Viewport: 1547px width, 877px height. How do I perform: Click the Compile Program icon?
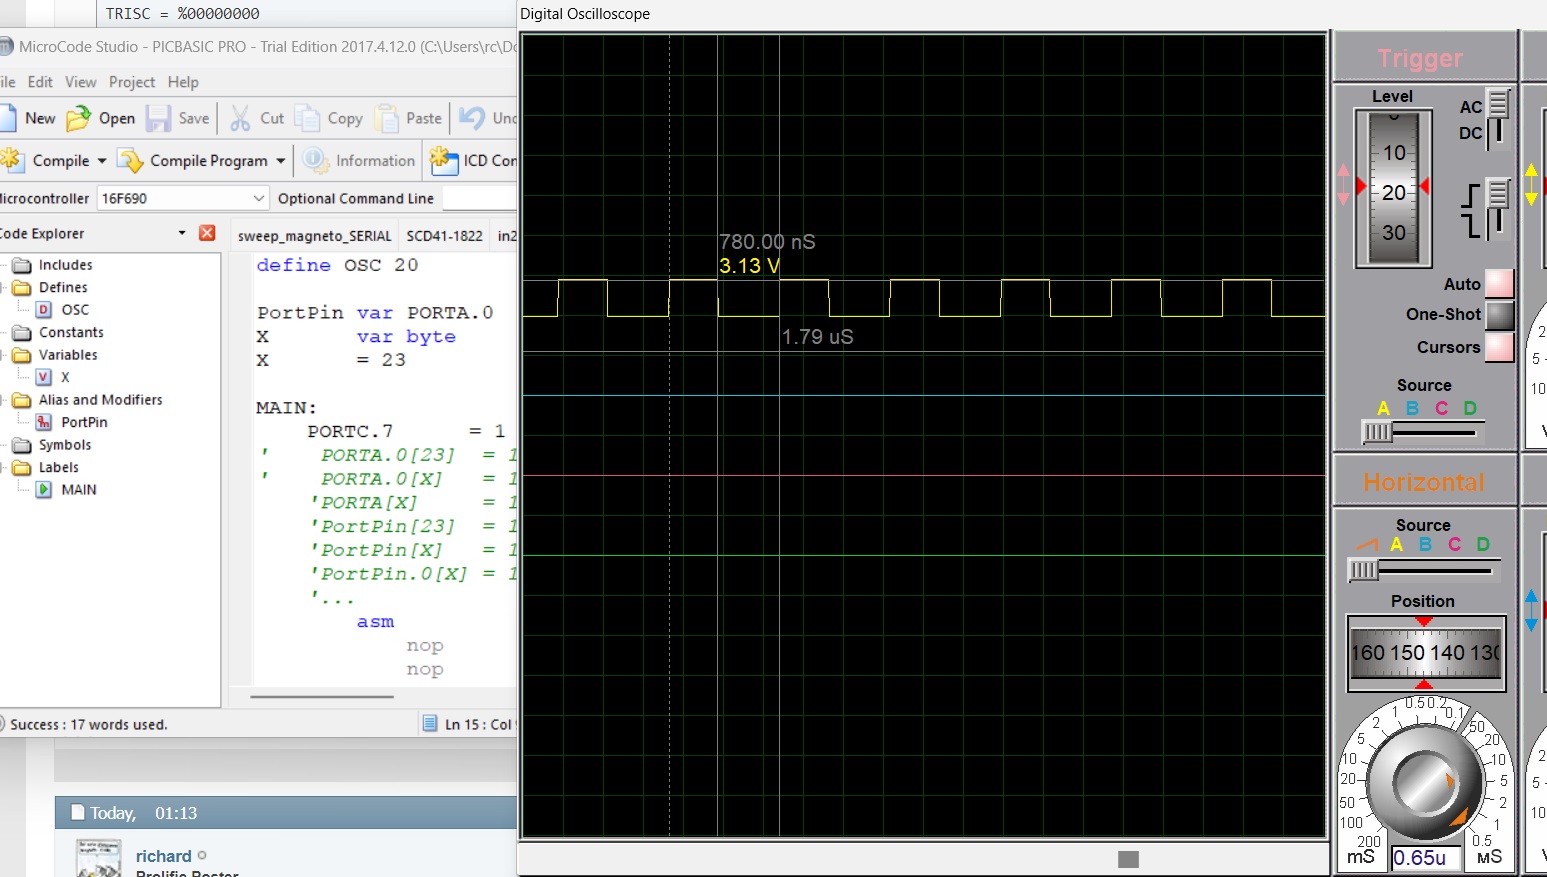point(130,161)
